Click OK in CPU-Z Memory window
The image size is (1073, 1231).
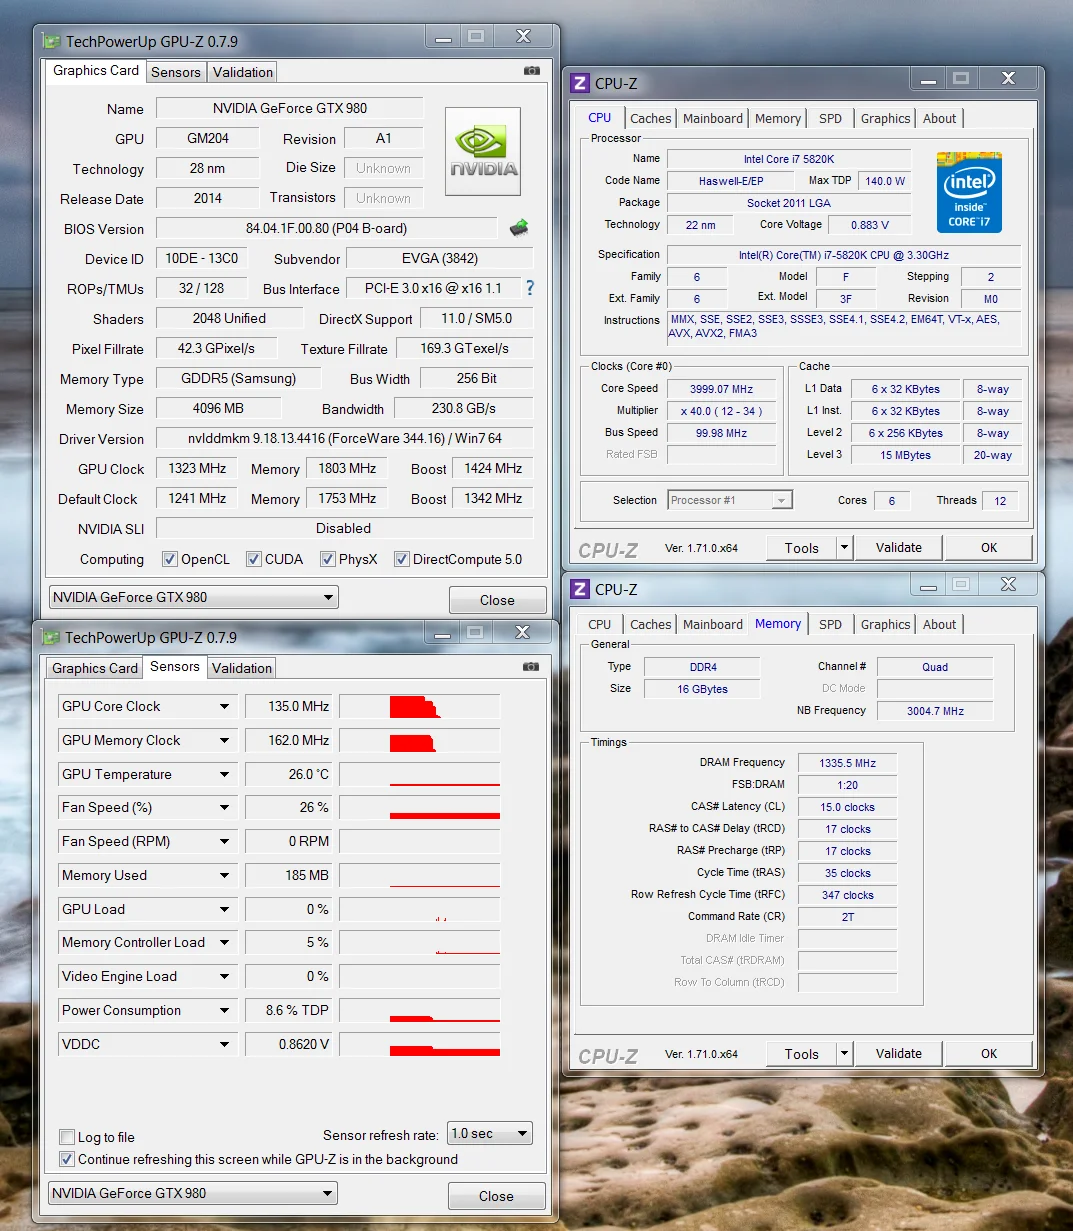pos(989,1053)
